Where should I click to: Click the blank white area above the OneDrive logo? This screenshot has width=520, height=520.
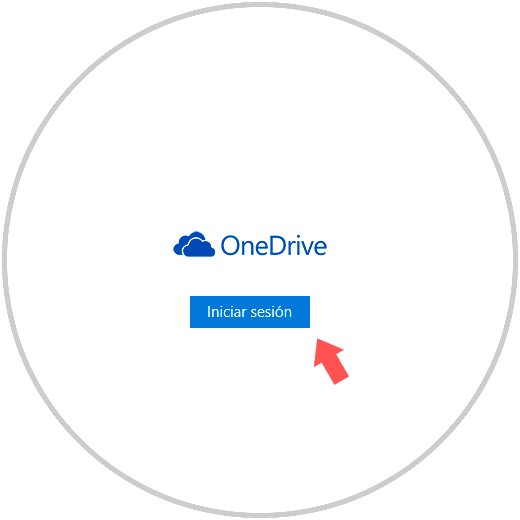tap(260, 133)
